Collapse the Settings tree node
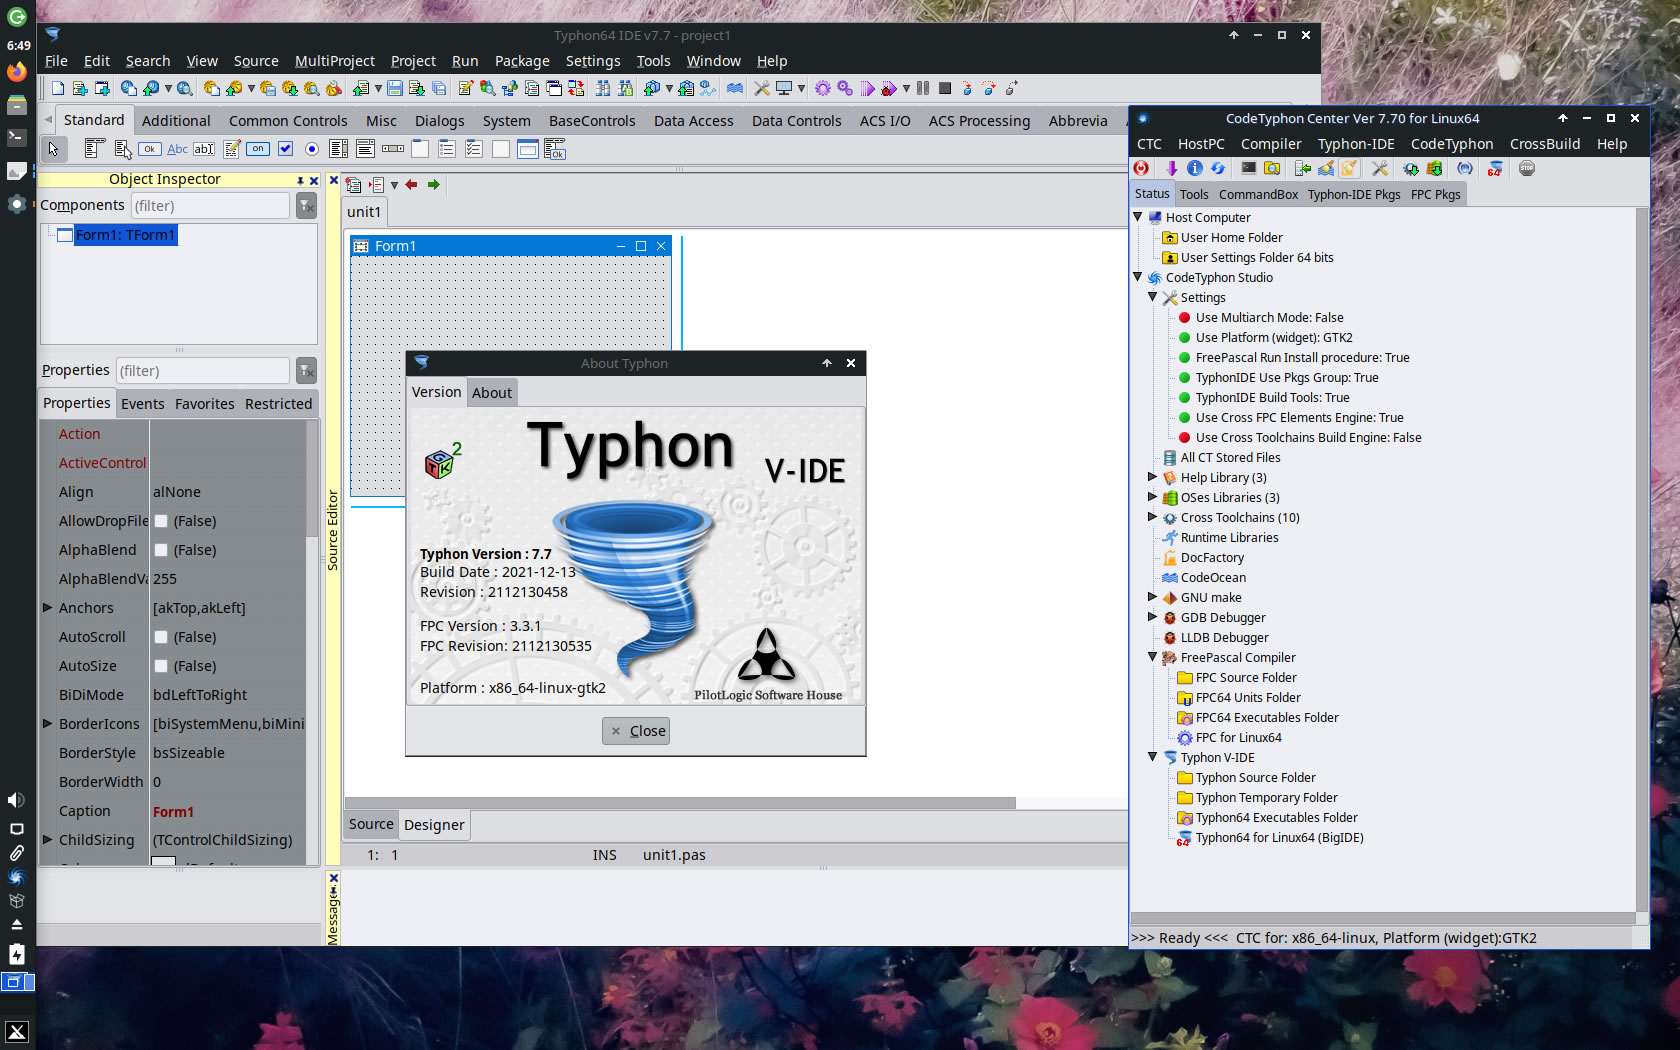This screenshot has width=1680, height=1050. coord(1153,297)
